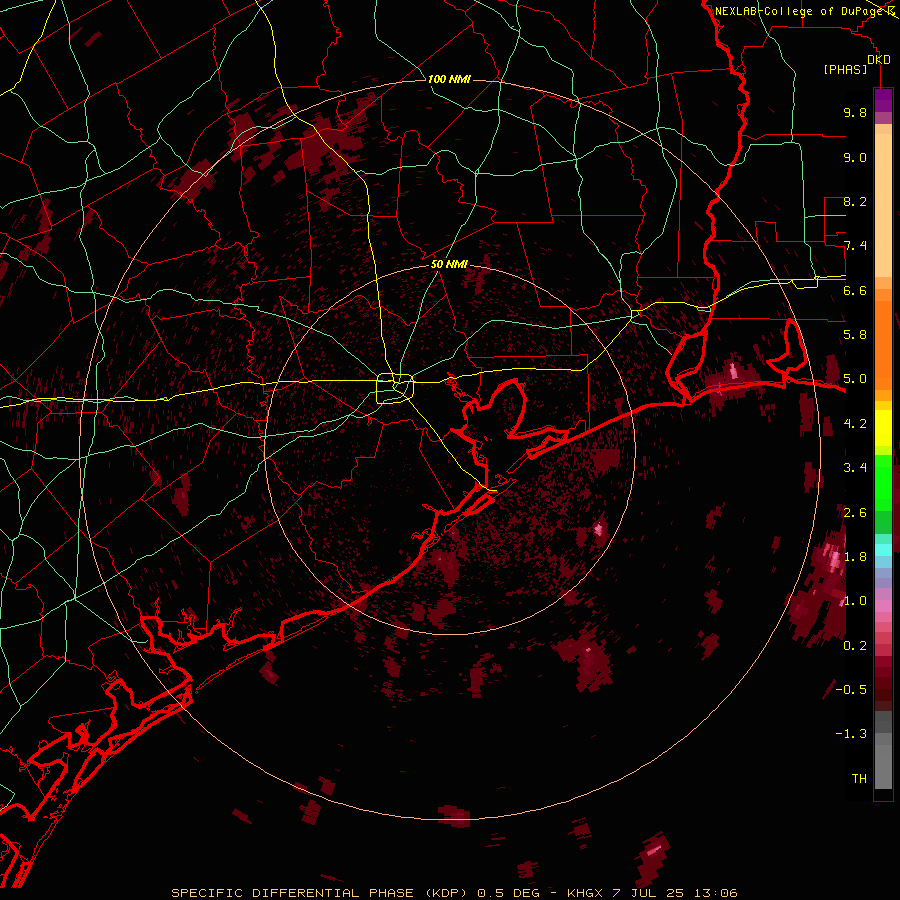
Task: Pick the orange color band beside 5.8
Action: click(883, 344)
